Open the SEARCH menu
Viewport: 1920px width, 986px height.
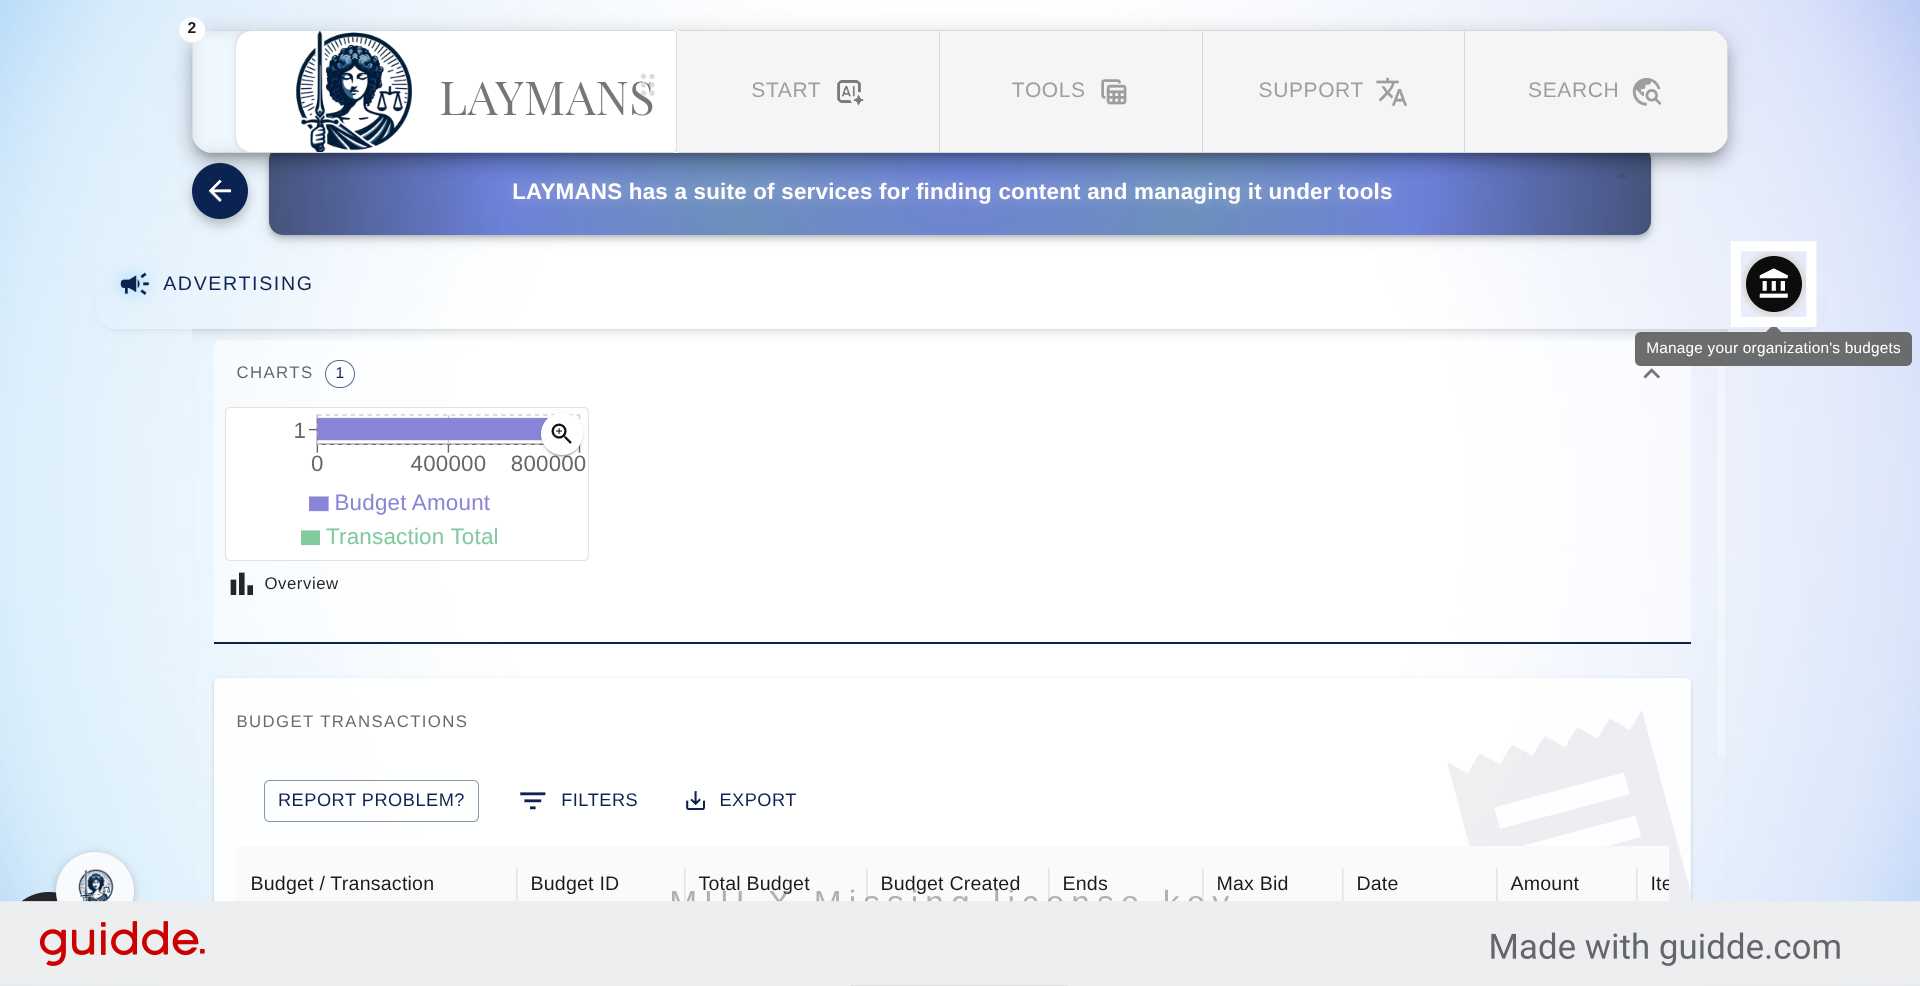point(1595,91)
